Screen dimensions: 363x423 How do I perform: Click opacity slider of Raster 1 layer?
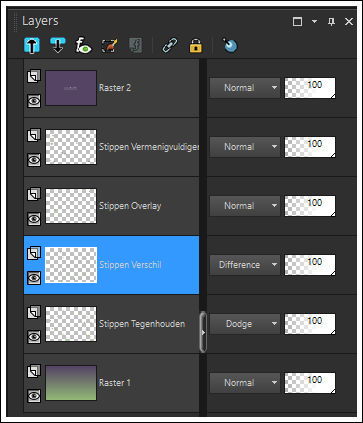310,383
